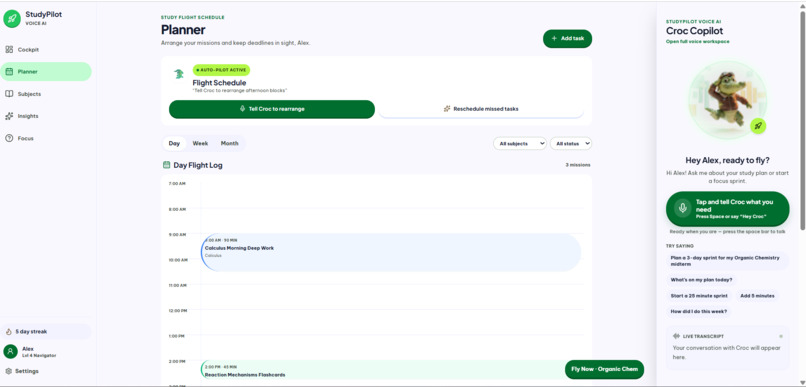This screenshot has width=806, height=387.
Task: Switch to the Day view tab
Action: tap(174, 143)
